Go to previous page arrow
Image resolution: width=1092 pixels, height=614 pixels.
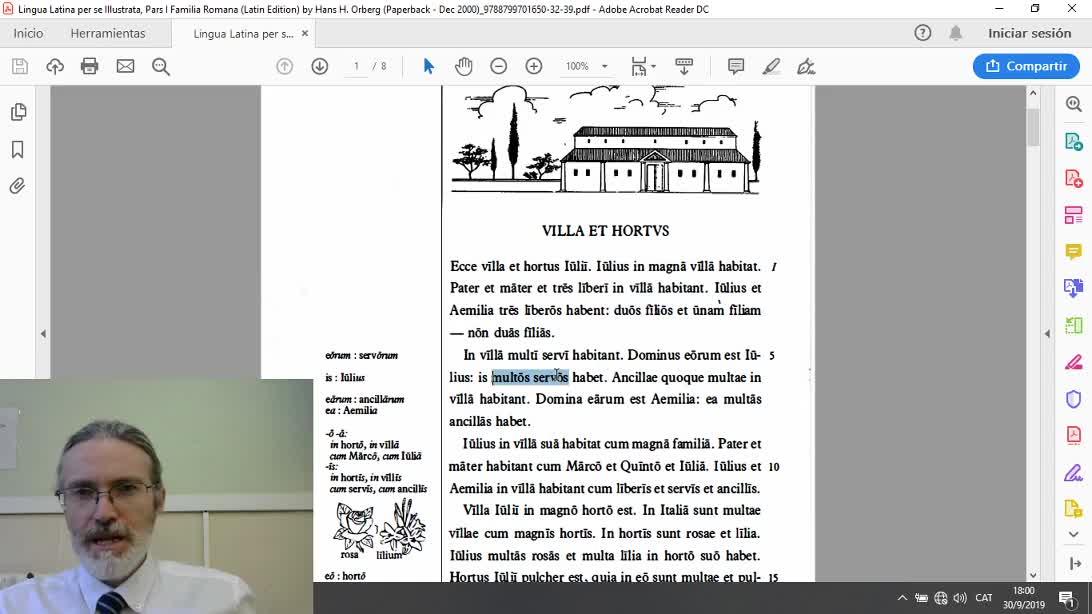(x=285, y=66)
